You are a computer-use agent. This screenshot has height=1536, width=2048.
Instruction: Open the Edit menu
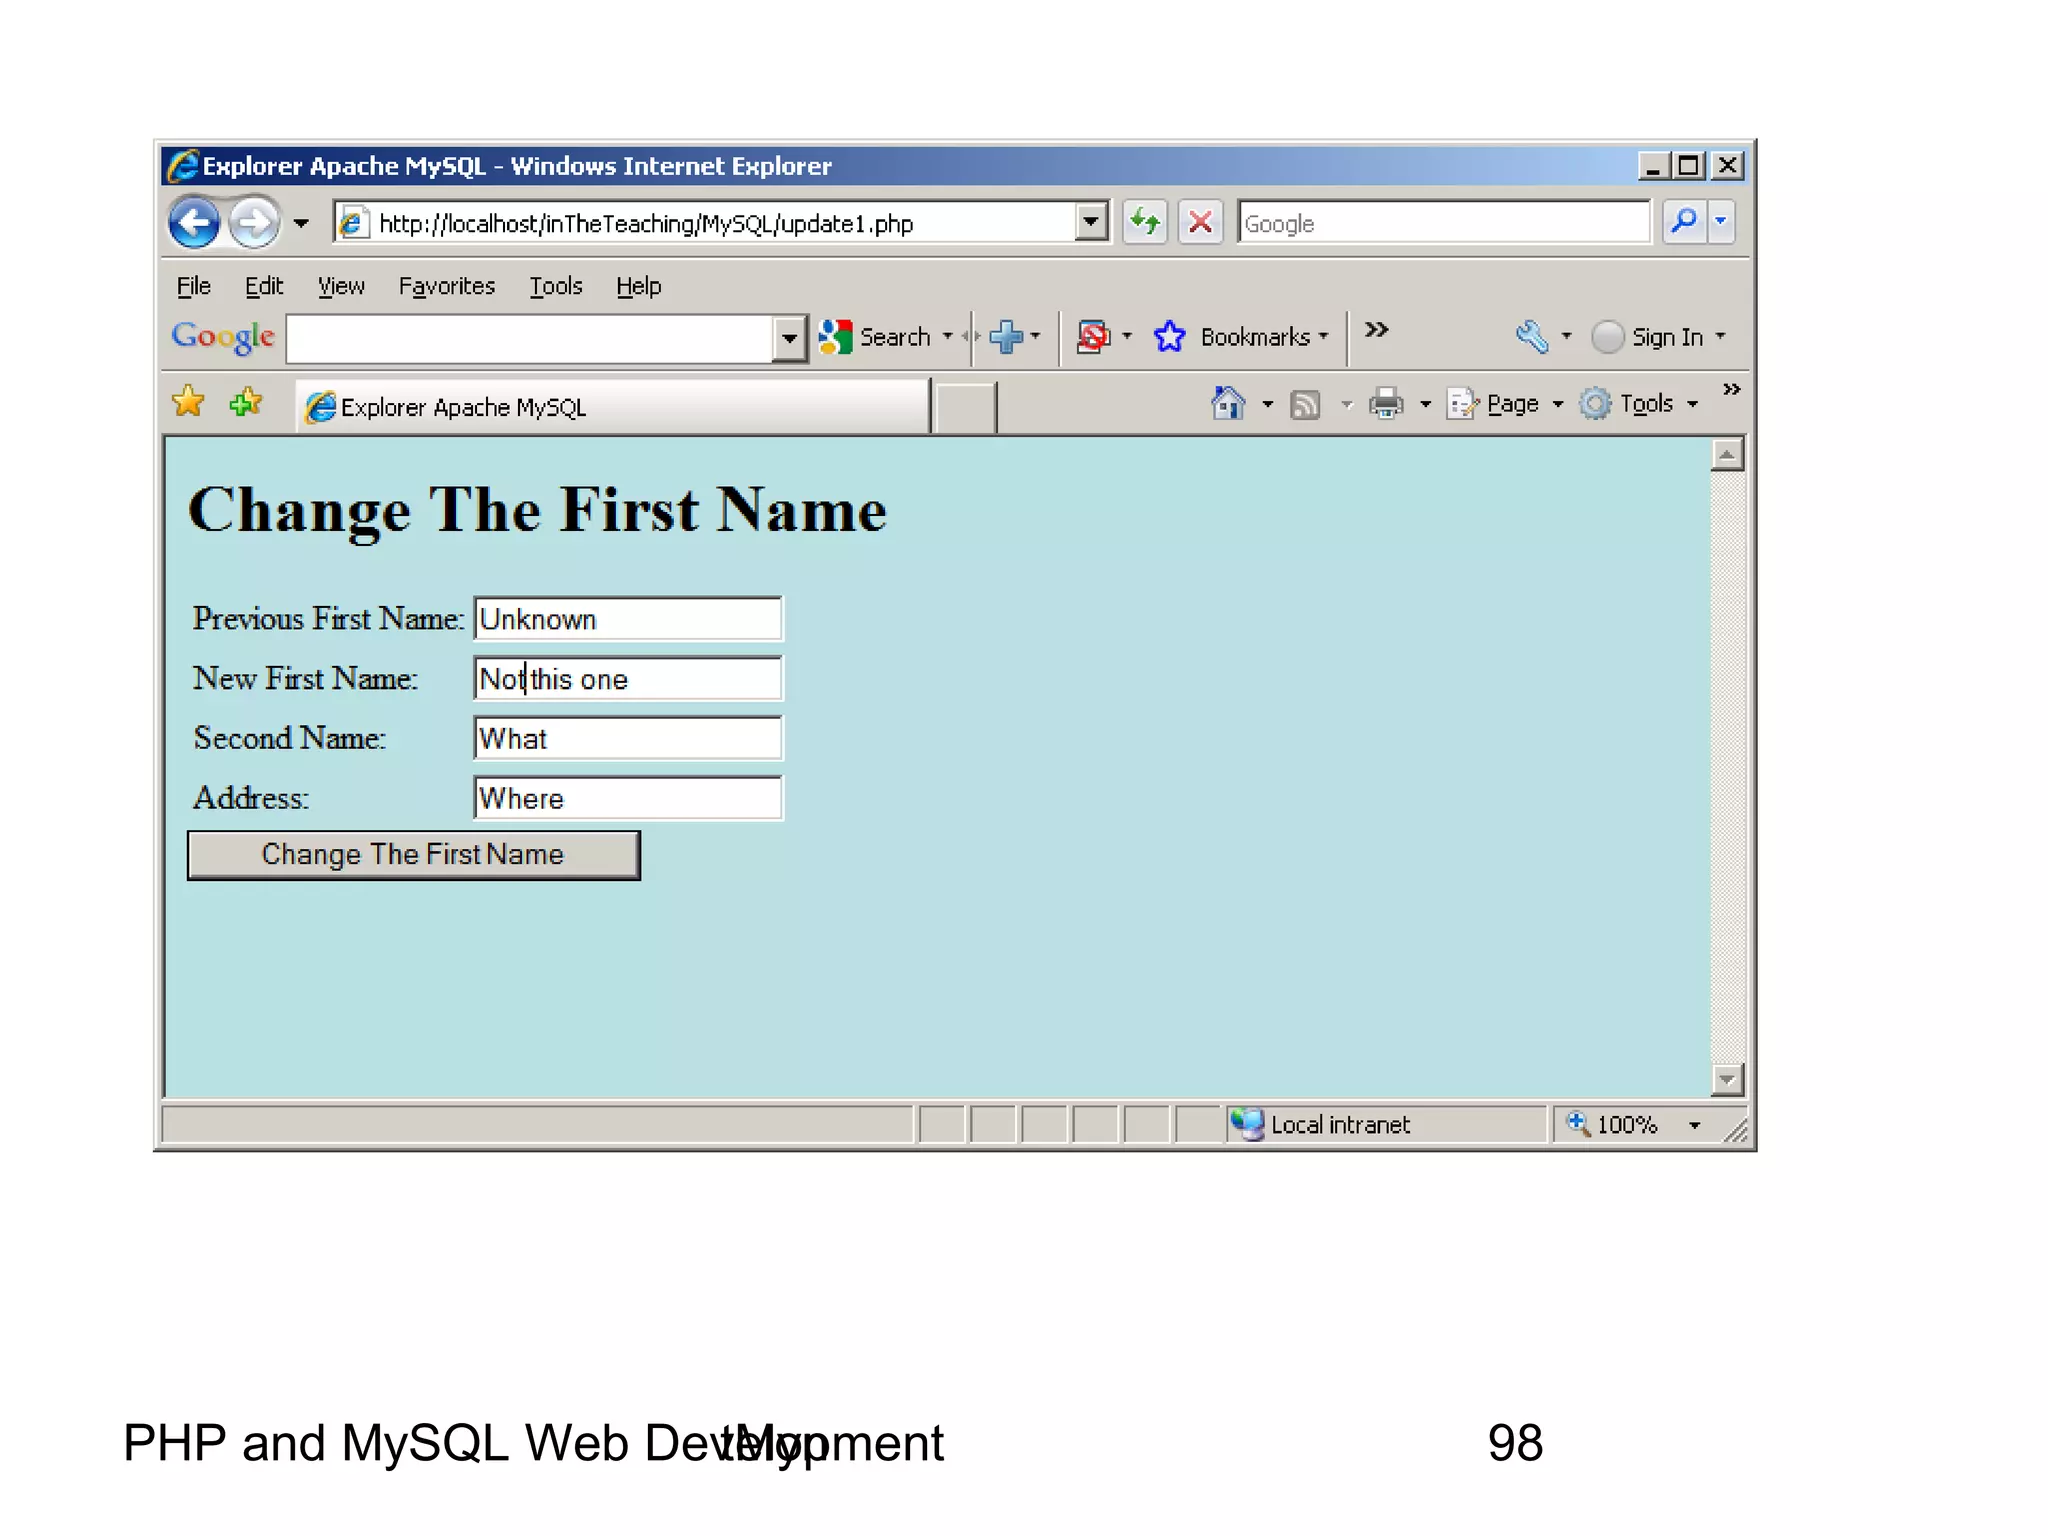[264, 286]
